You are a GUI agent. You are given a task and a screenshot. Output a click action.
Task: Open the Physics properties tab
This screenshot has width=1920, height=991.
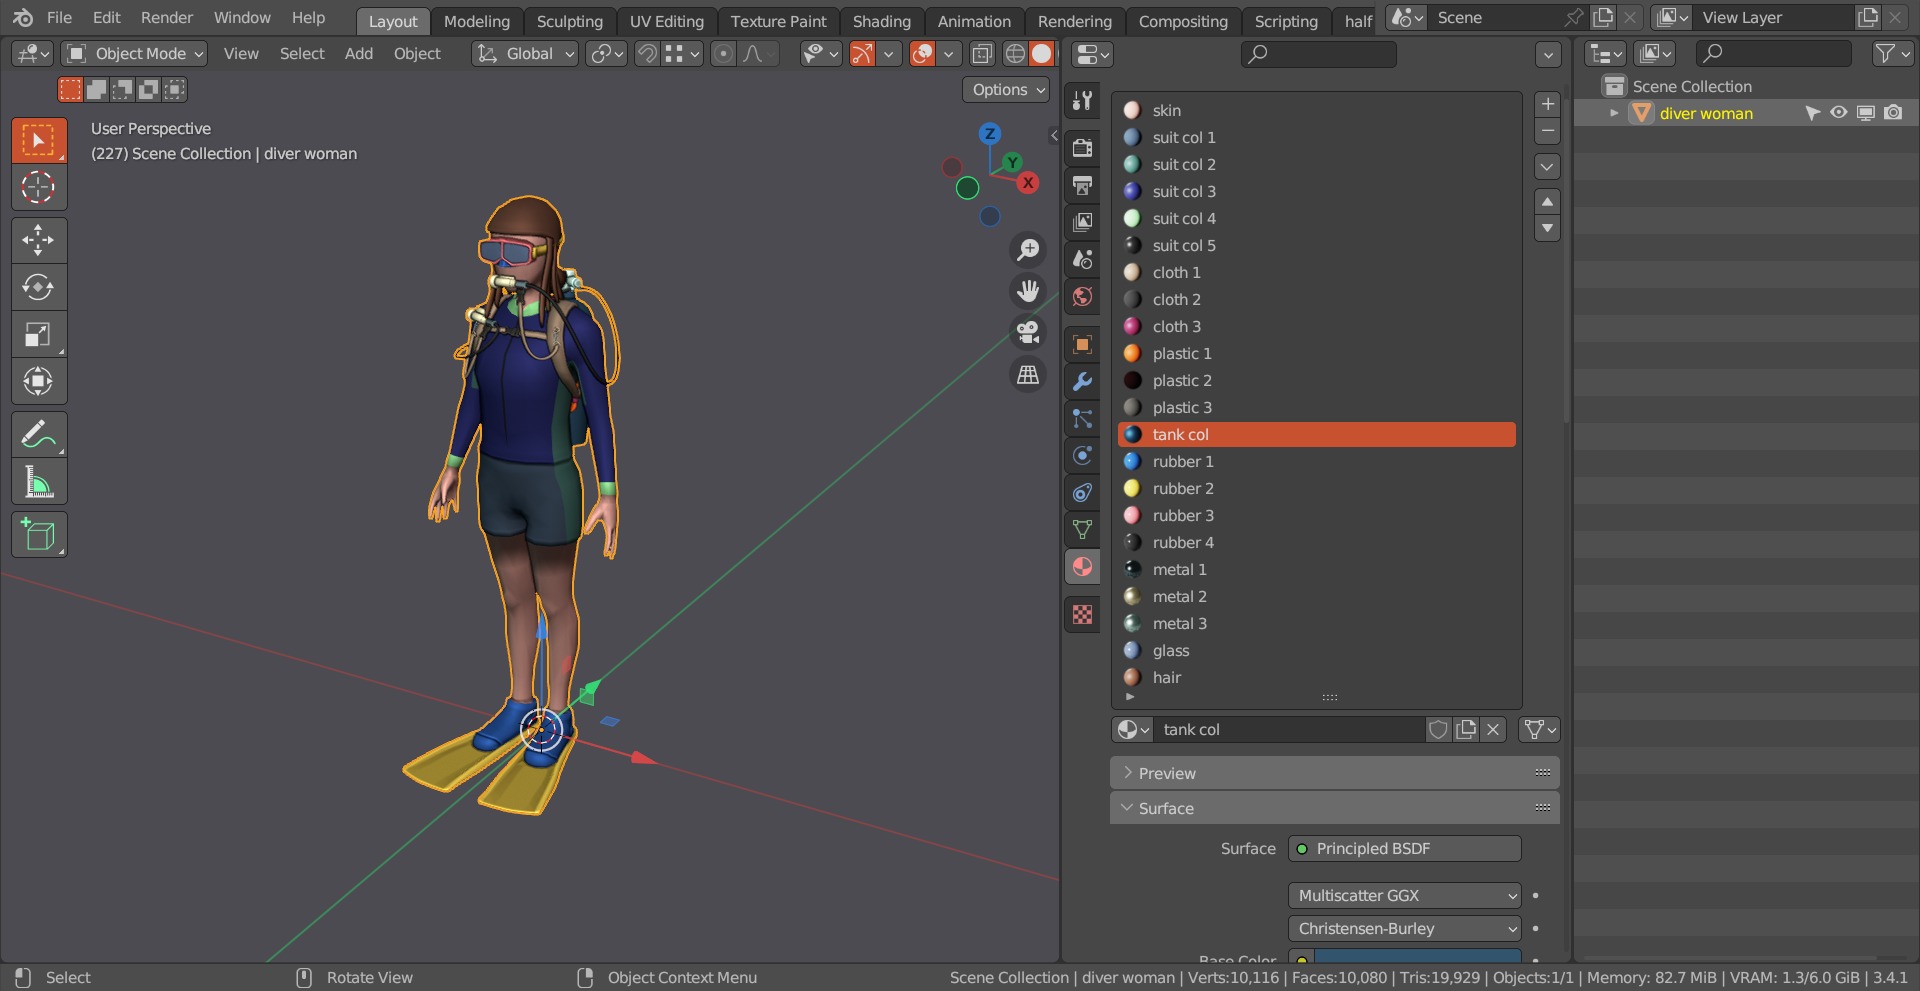tap(1082, 456)
